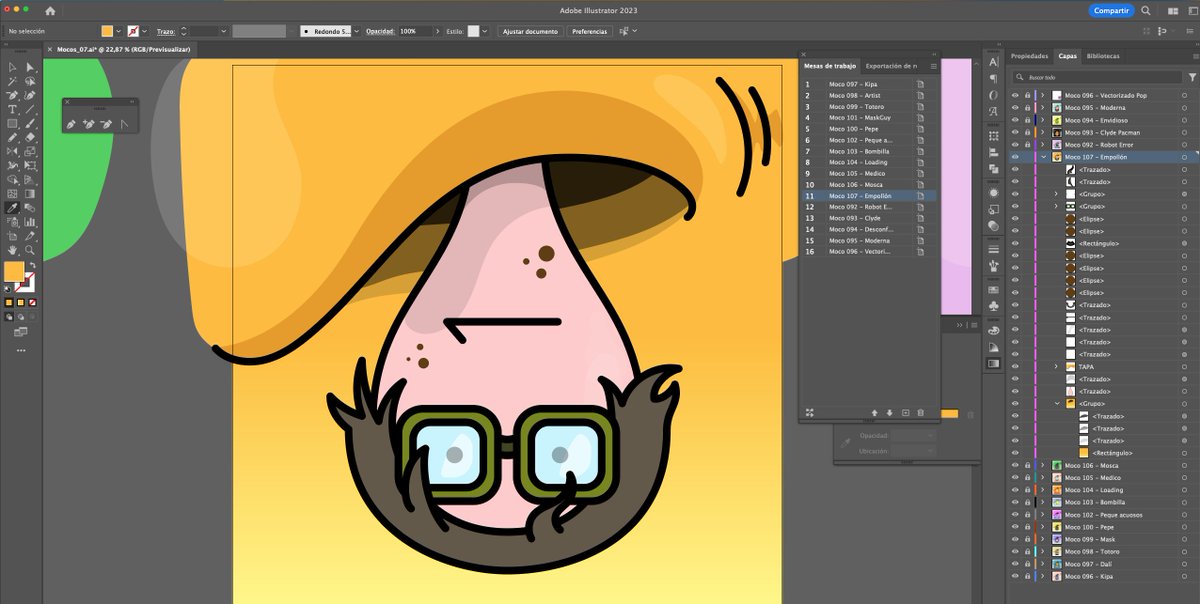Click the Swap Fill and Stroke arrow
Screen dimensions: 1200x604
pyautogui.click(x=32, y=265)
